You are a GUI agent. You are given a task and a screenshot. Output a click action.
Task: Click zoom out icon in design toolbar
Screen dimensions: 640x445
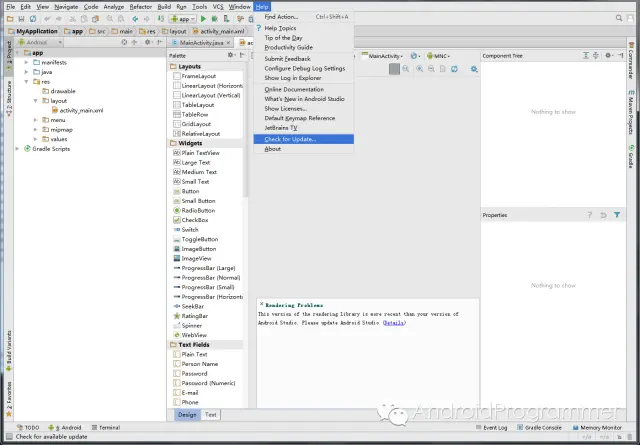point(431,69)
